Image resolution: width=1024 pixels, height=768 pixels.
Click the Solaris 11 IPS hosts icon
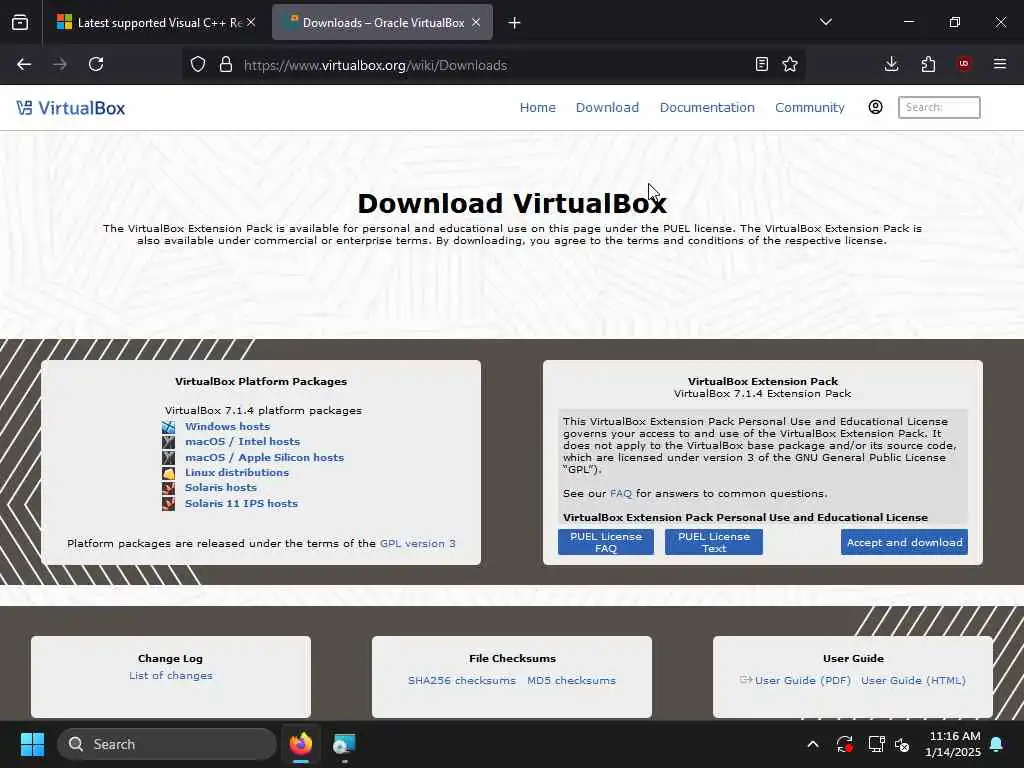point(168,504)
